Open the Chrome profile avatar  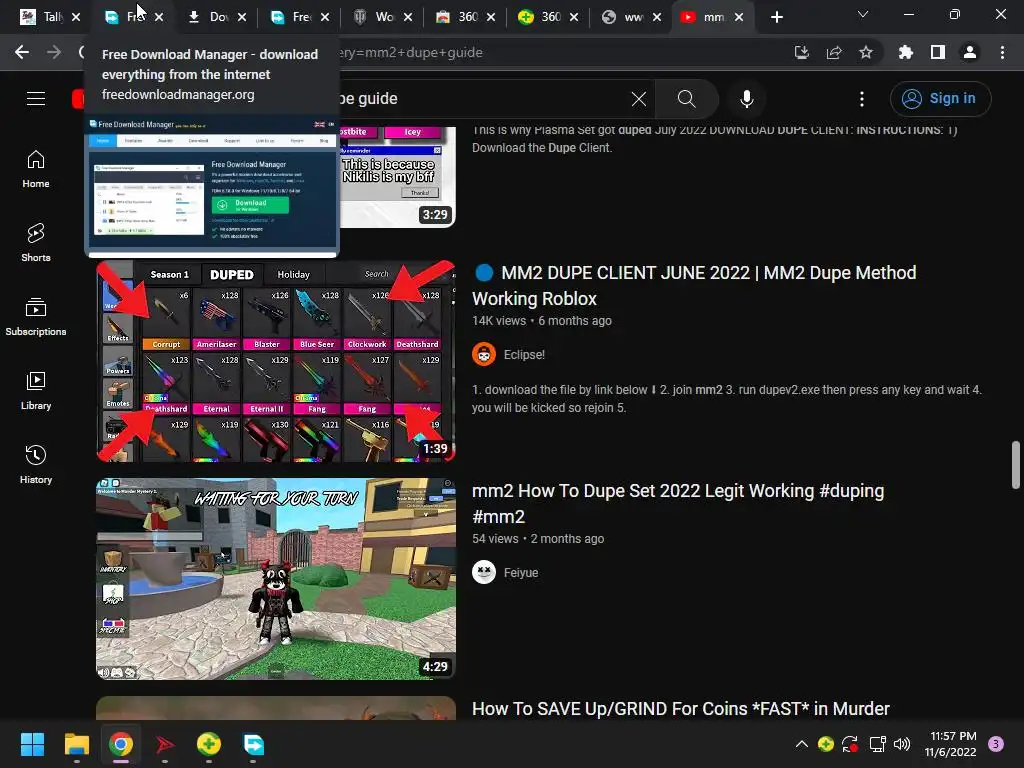pyautogui.click(x=970, y=52)
